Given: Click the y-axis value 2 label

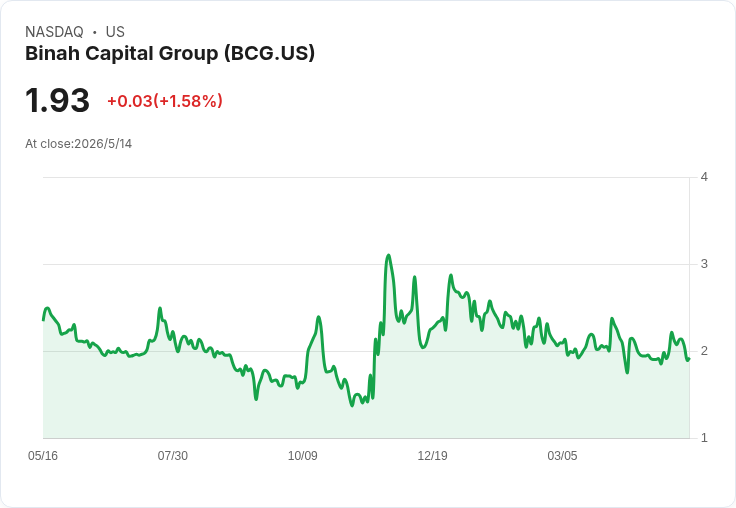Looking at the screenshot, I should [x=704, y=351].
